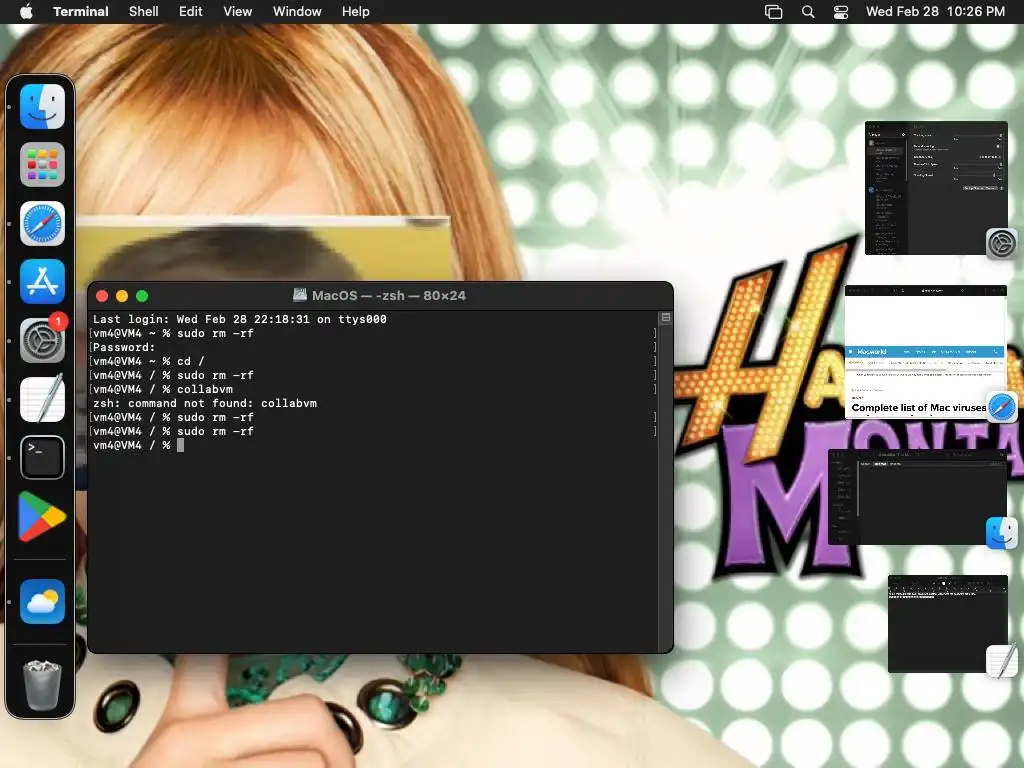
Task: Click the TextEdit badge on thumbnail
Action: 1002,660
